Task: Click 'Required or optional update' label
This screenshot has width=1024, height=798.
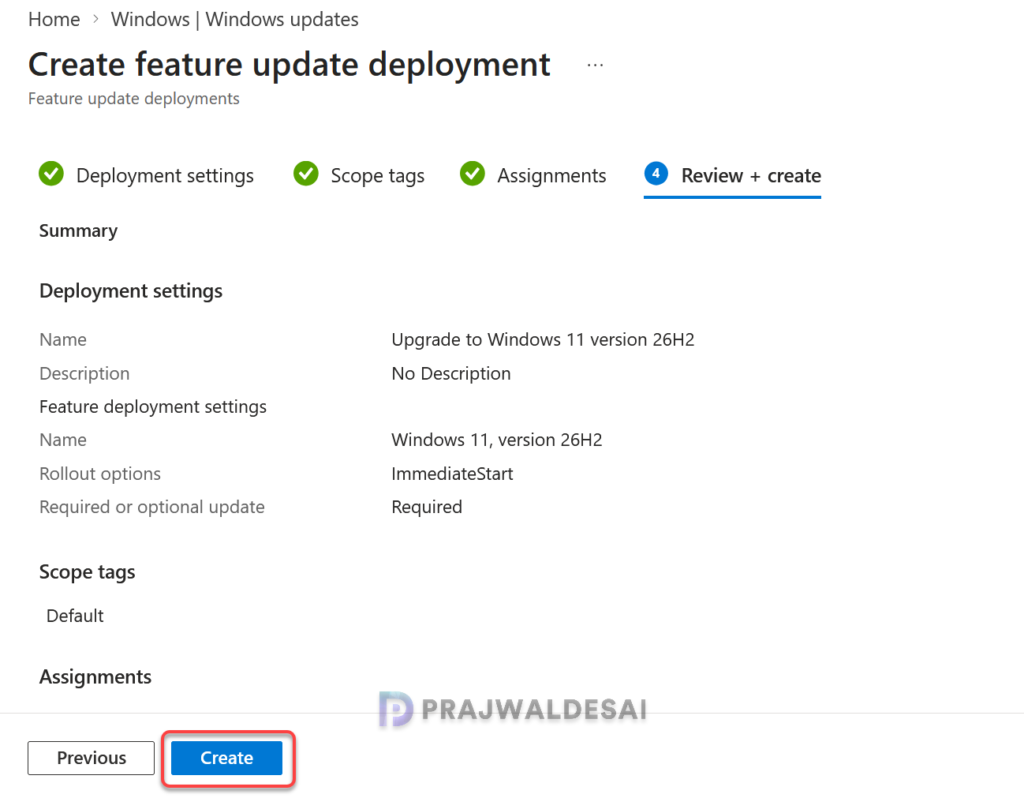Action: pyautogui.click(x=152, y=507)
